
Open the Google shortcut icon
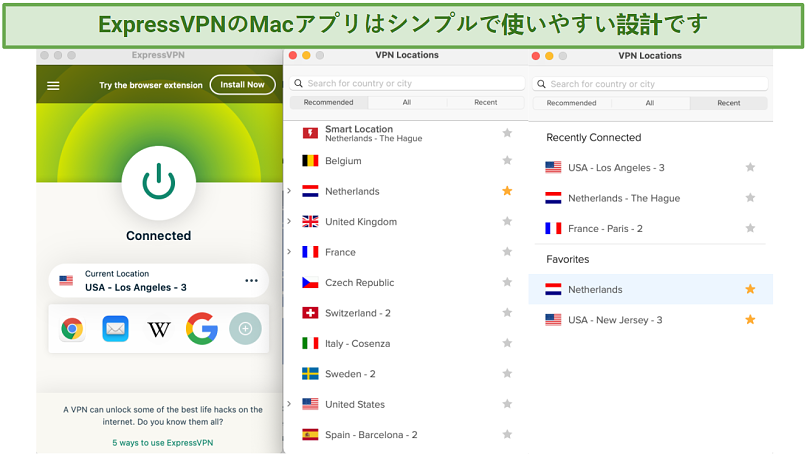pos(202,329)
